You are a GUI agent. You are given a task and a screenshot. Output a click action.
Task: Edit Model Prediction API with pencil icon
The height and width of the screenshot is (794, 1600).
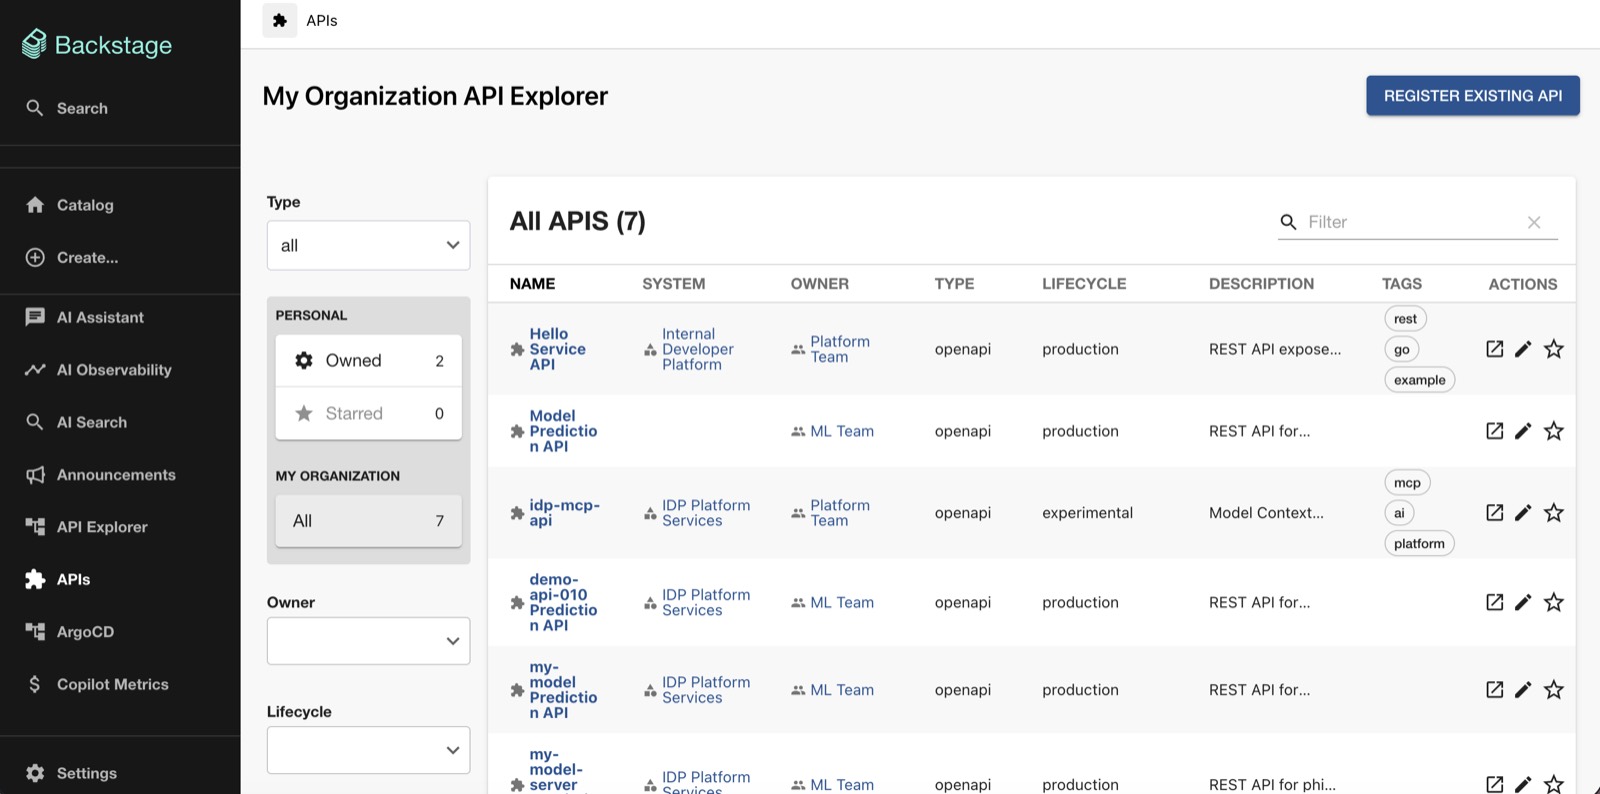[1523, 431]
